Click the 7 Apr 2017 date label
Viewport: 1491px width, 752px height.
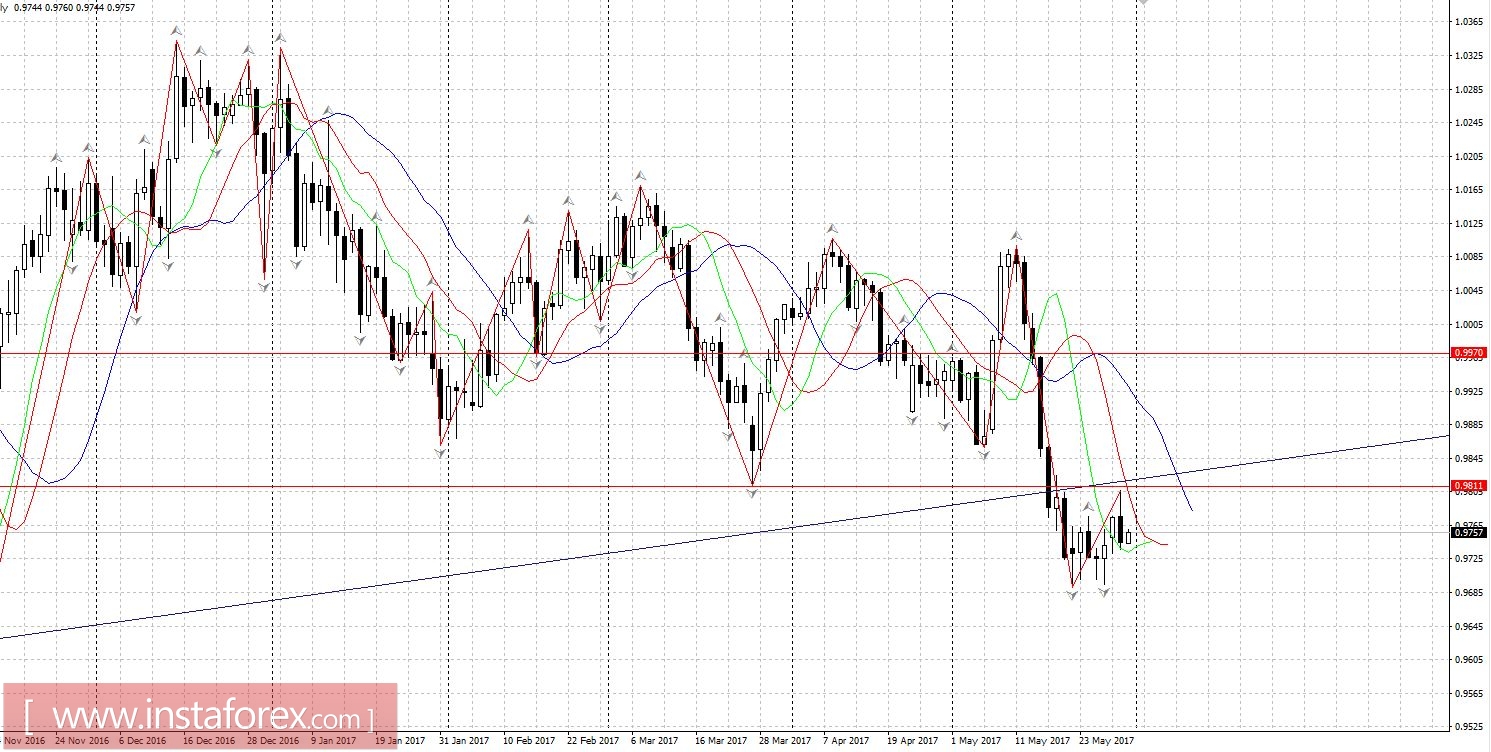[x=847, y=741]
